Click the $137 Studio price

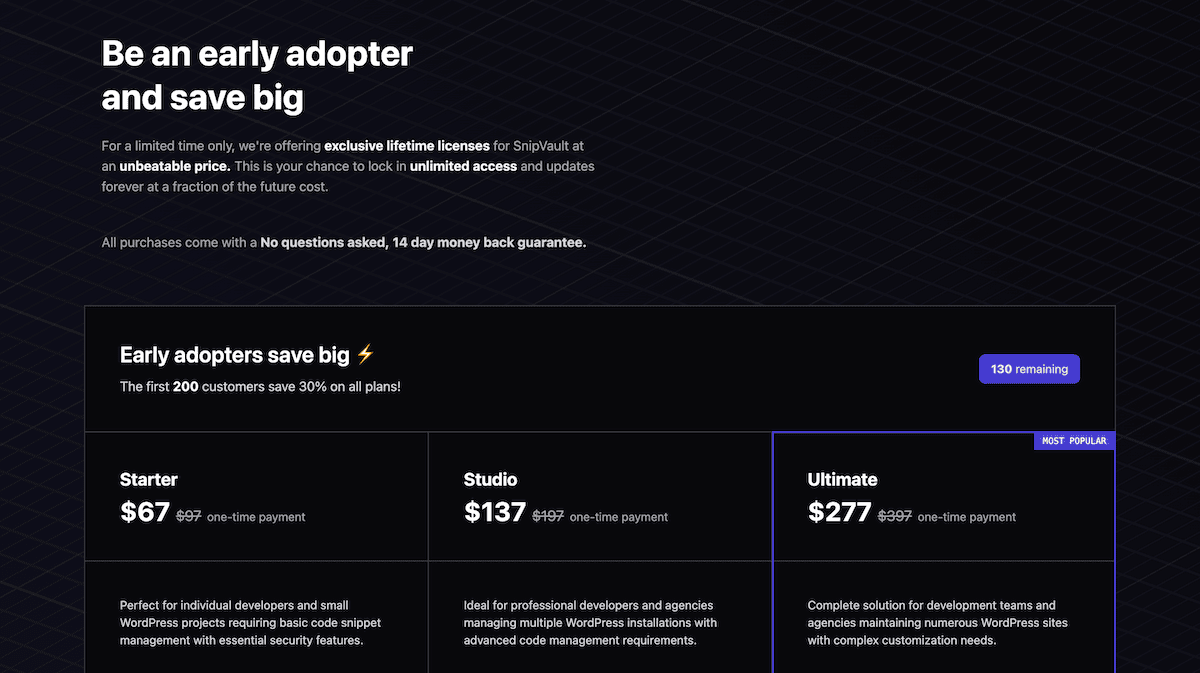(495, 512)
